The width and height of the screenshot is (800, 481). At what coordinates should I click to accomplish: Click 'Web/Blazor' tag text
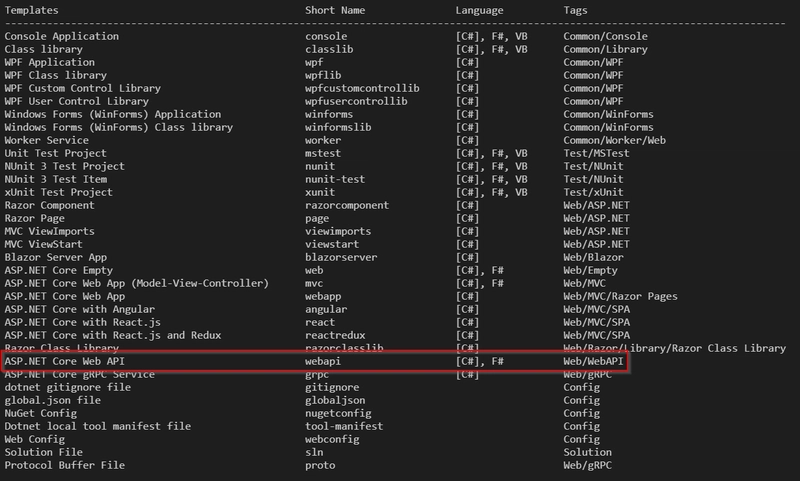[593, 258]
